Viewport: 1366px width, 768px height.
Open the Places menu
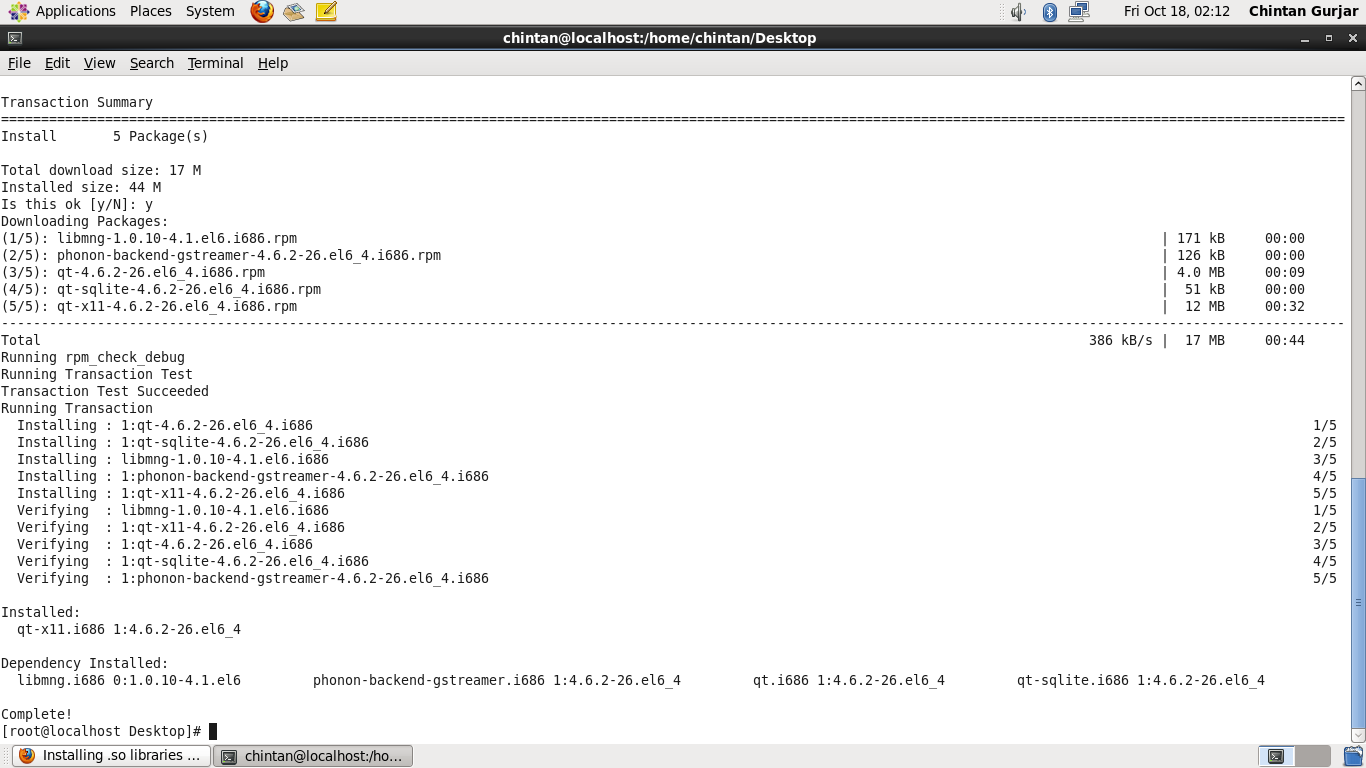pos(150,11)
